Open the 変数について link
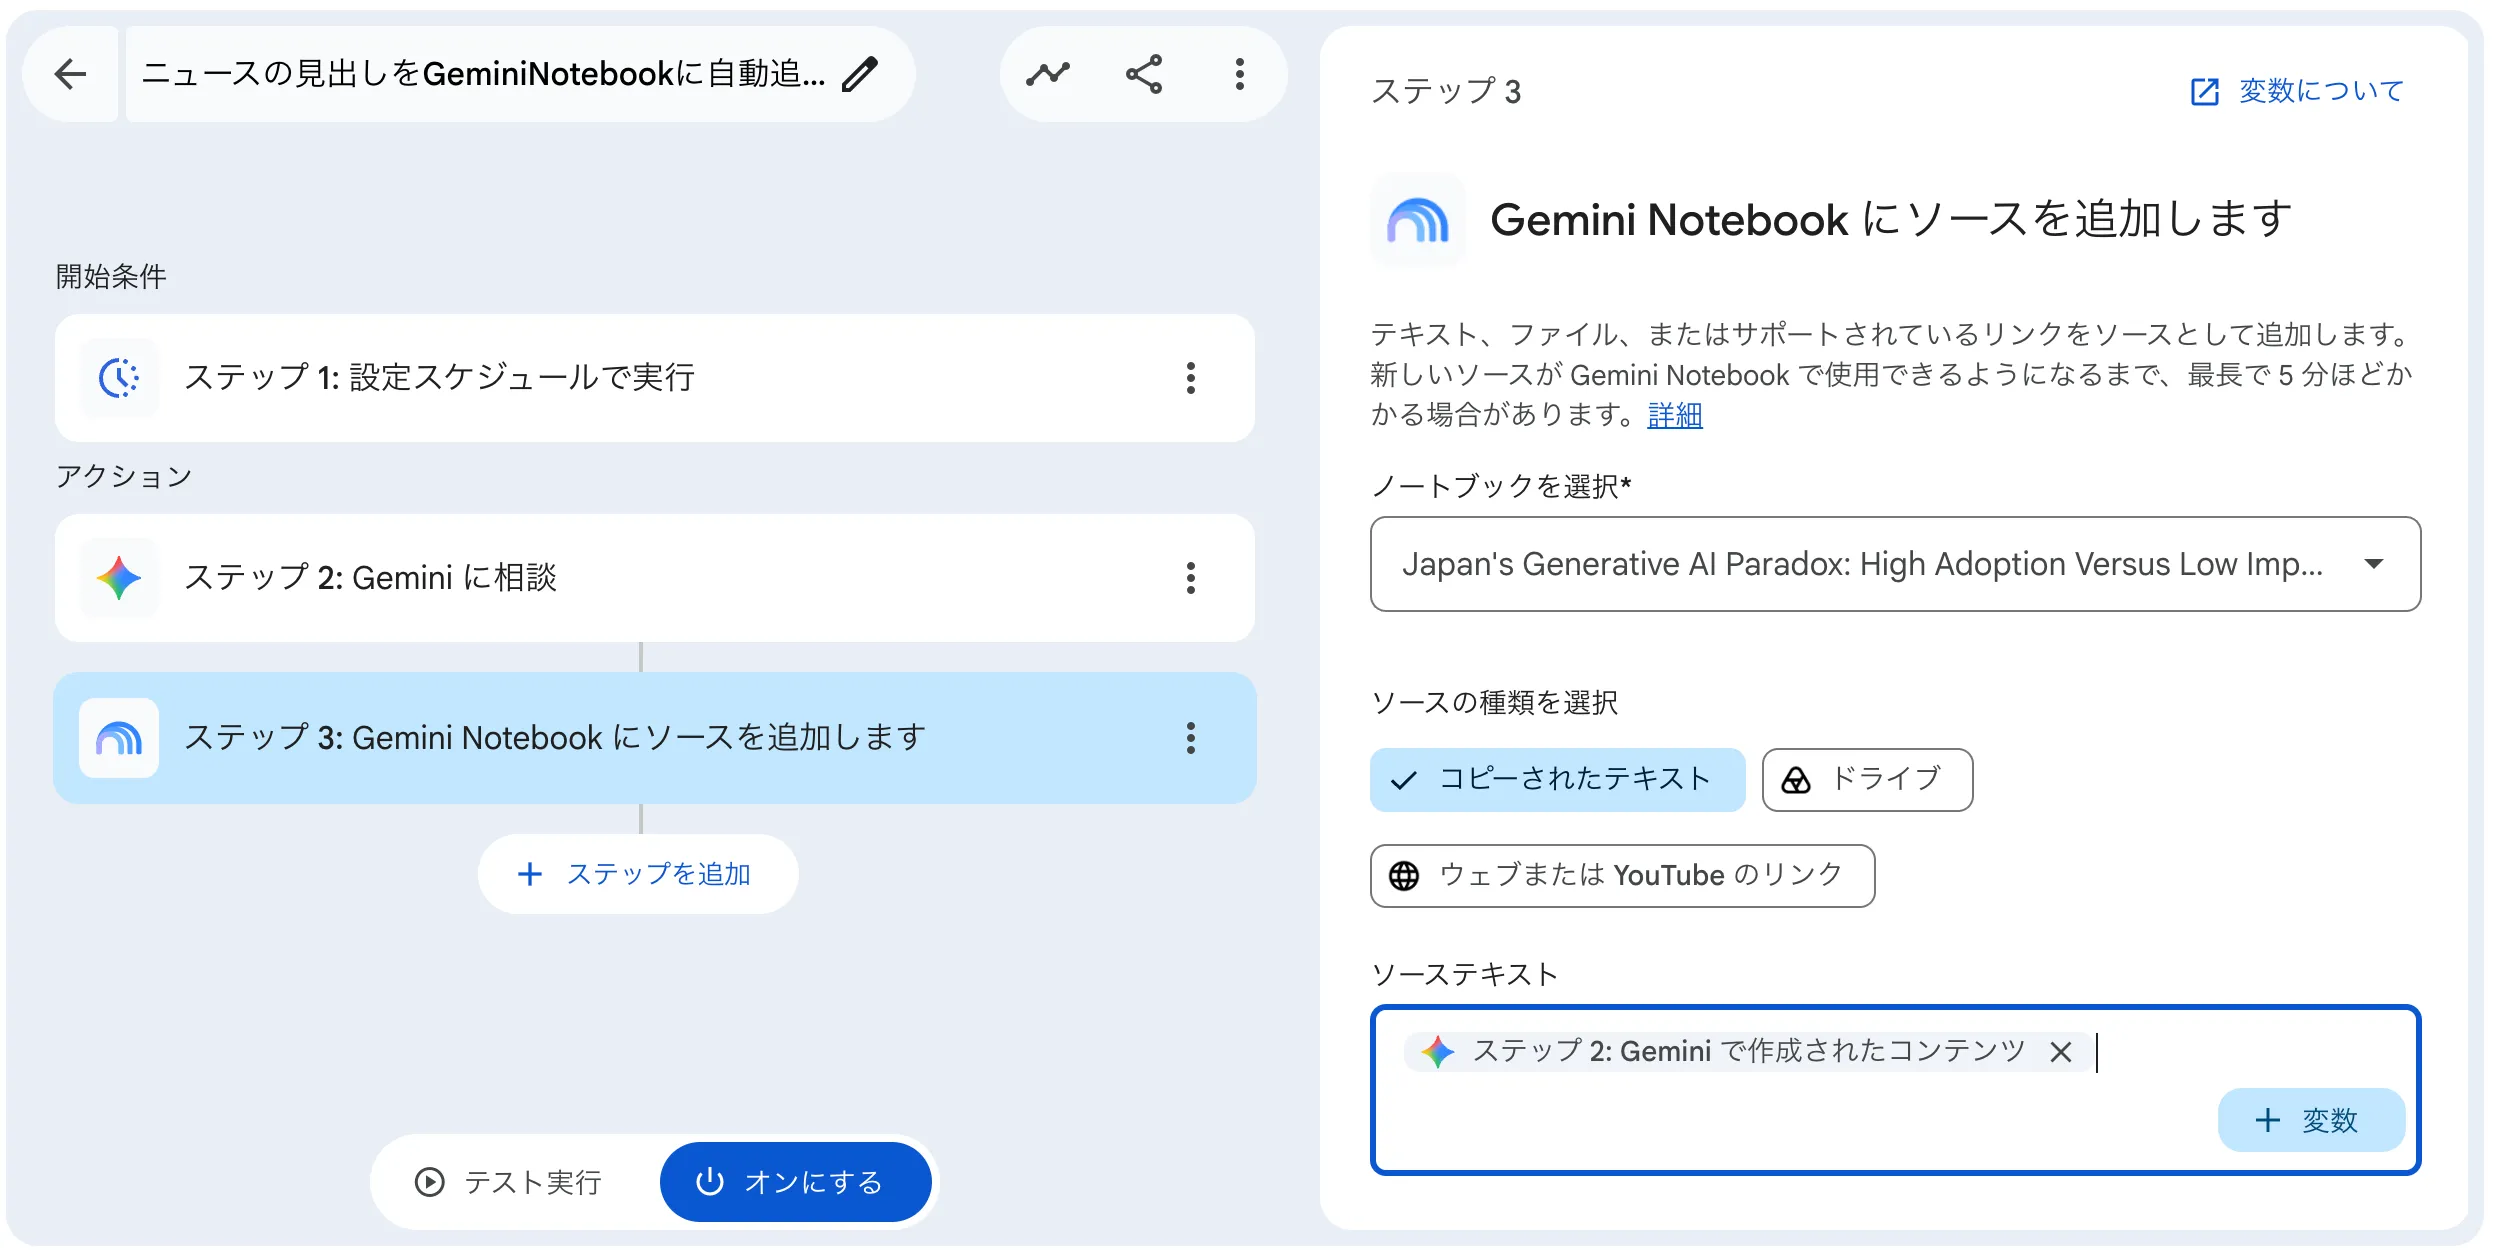This screenshot has height=1250, width=2494. [2320, 91]
